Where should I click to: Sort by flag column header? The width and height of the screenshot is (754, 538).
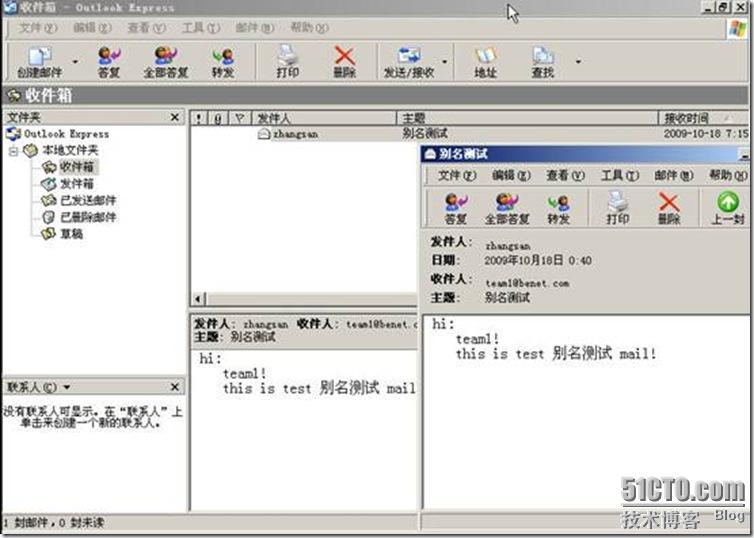coord(239,118)
